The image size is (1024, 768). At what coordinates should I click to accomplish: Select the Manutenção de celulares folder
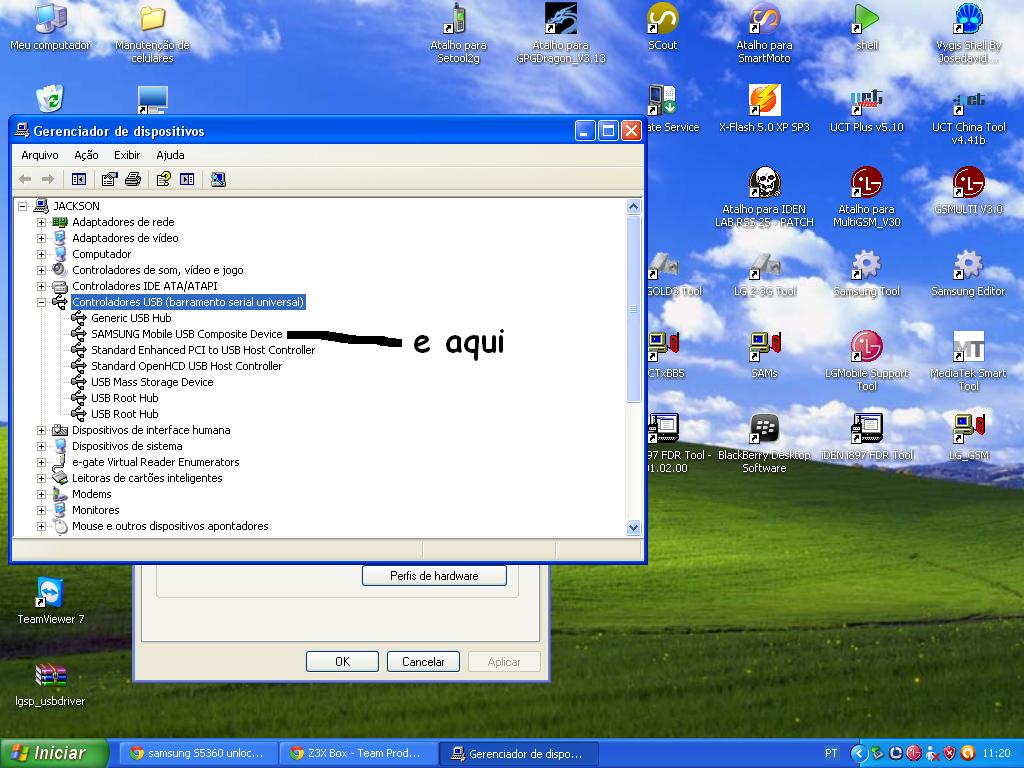pos(152,34)
